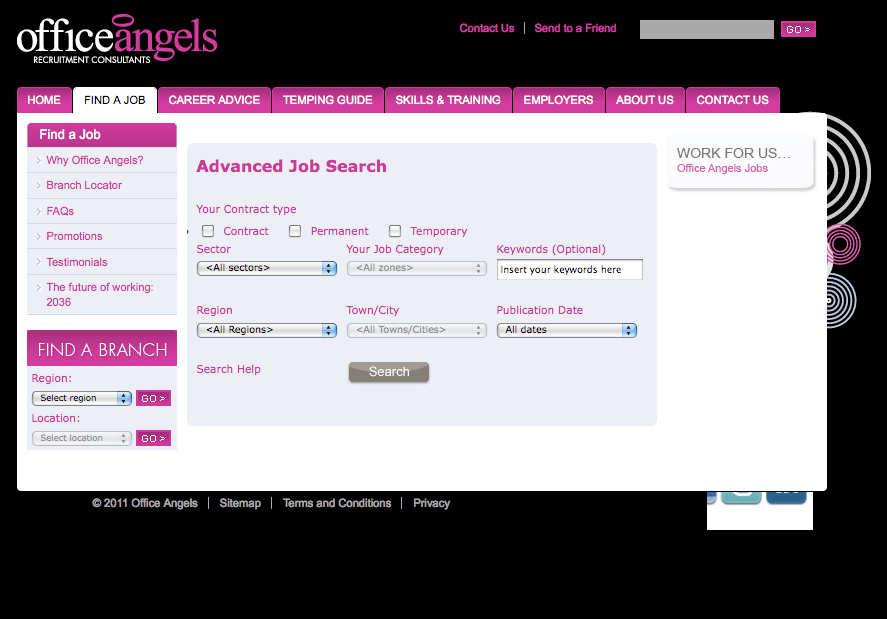Enable the Contract checkbox

207,230
